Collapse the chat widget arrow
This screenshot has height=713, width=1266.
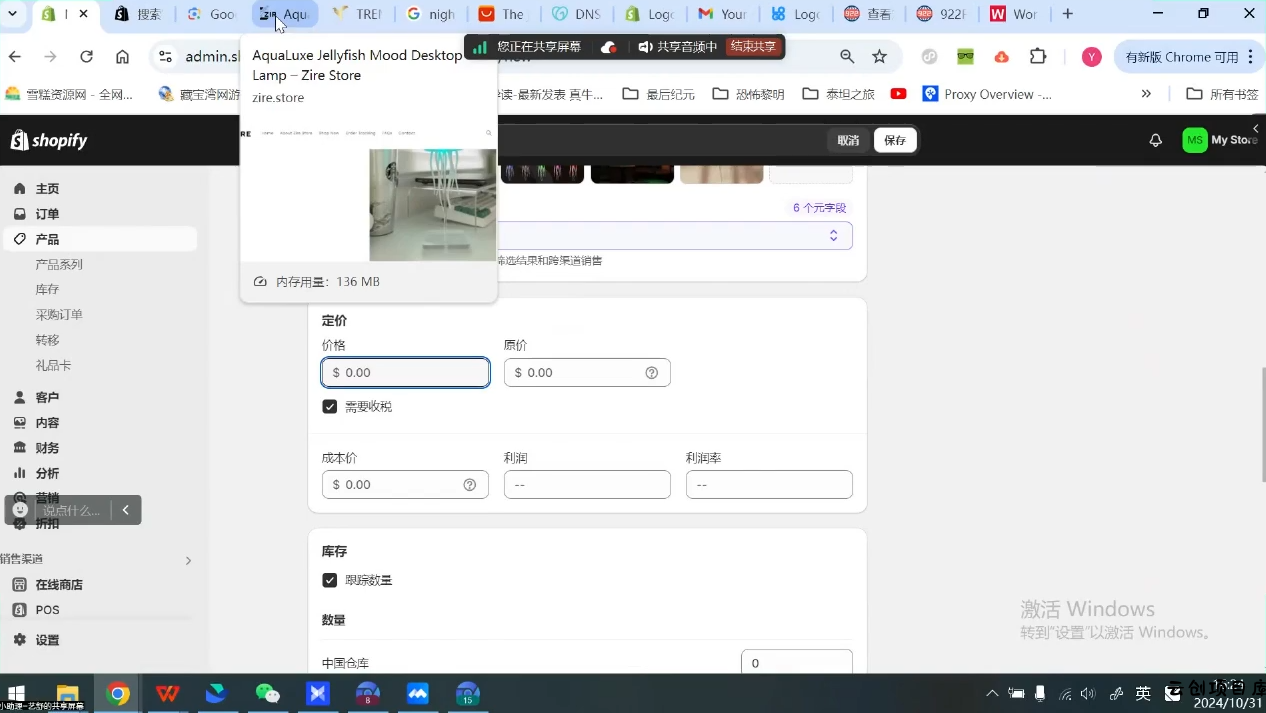[x=126, y=510]
